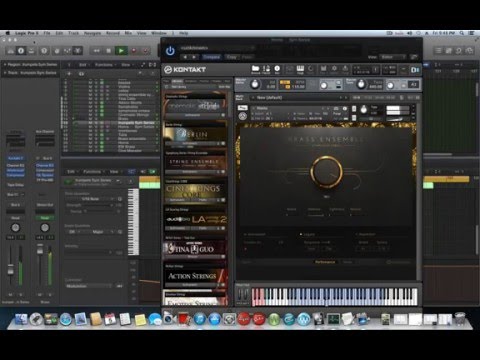Select the Files tab in Kontakt browser
480x360 pixels.
pos(166,81)
